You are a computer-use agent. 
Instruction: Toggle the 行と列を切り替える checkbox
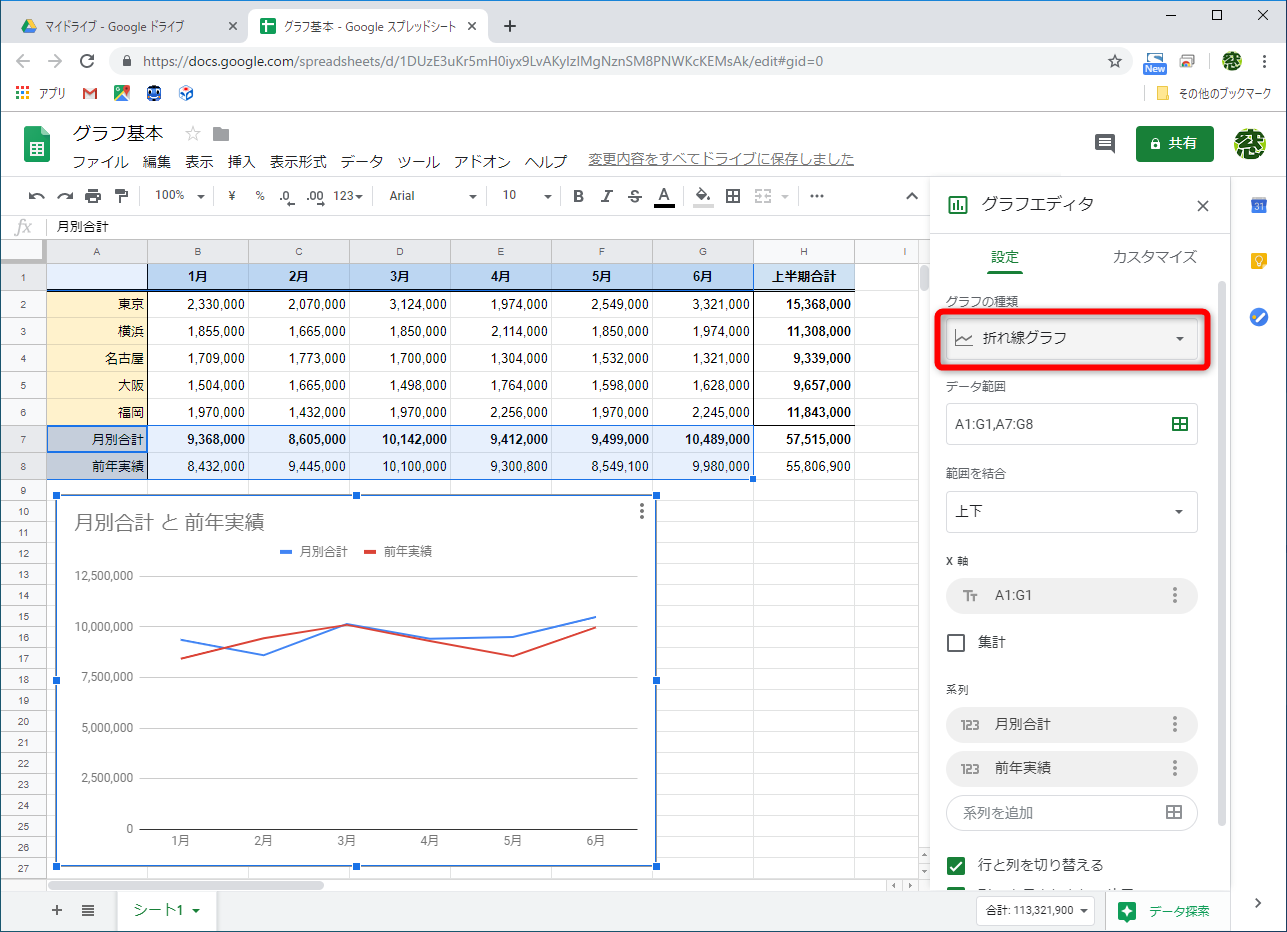click(x=956, y=865)
